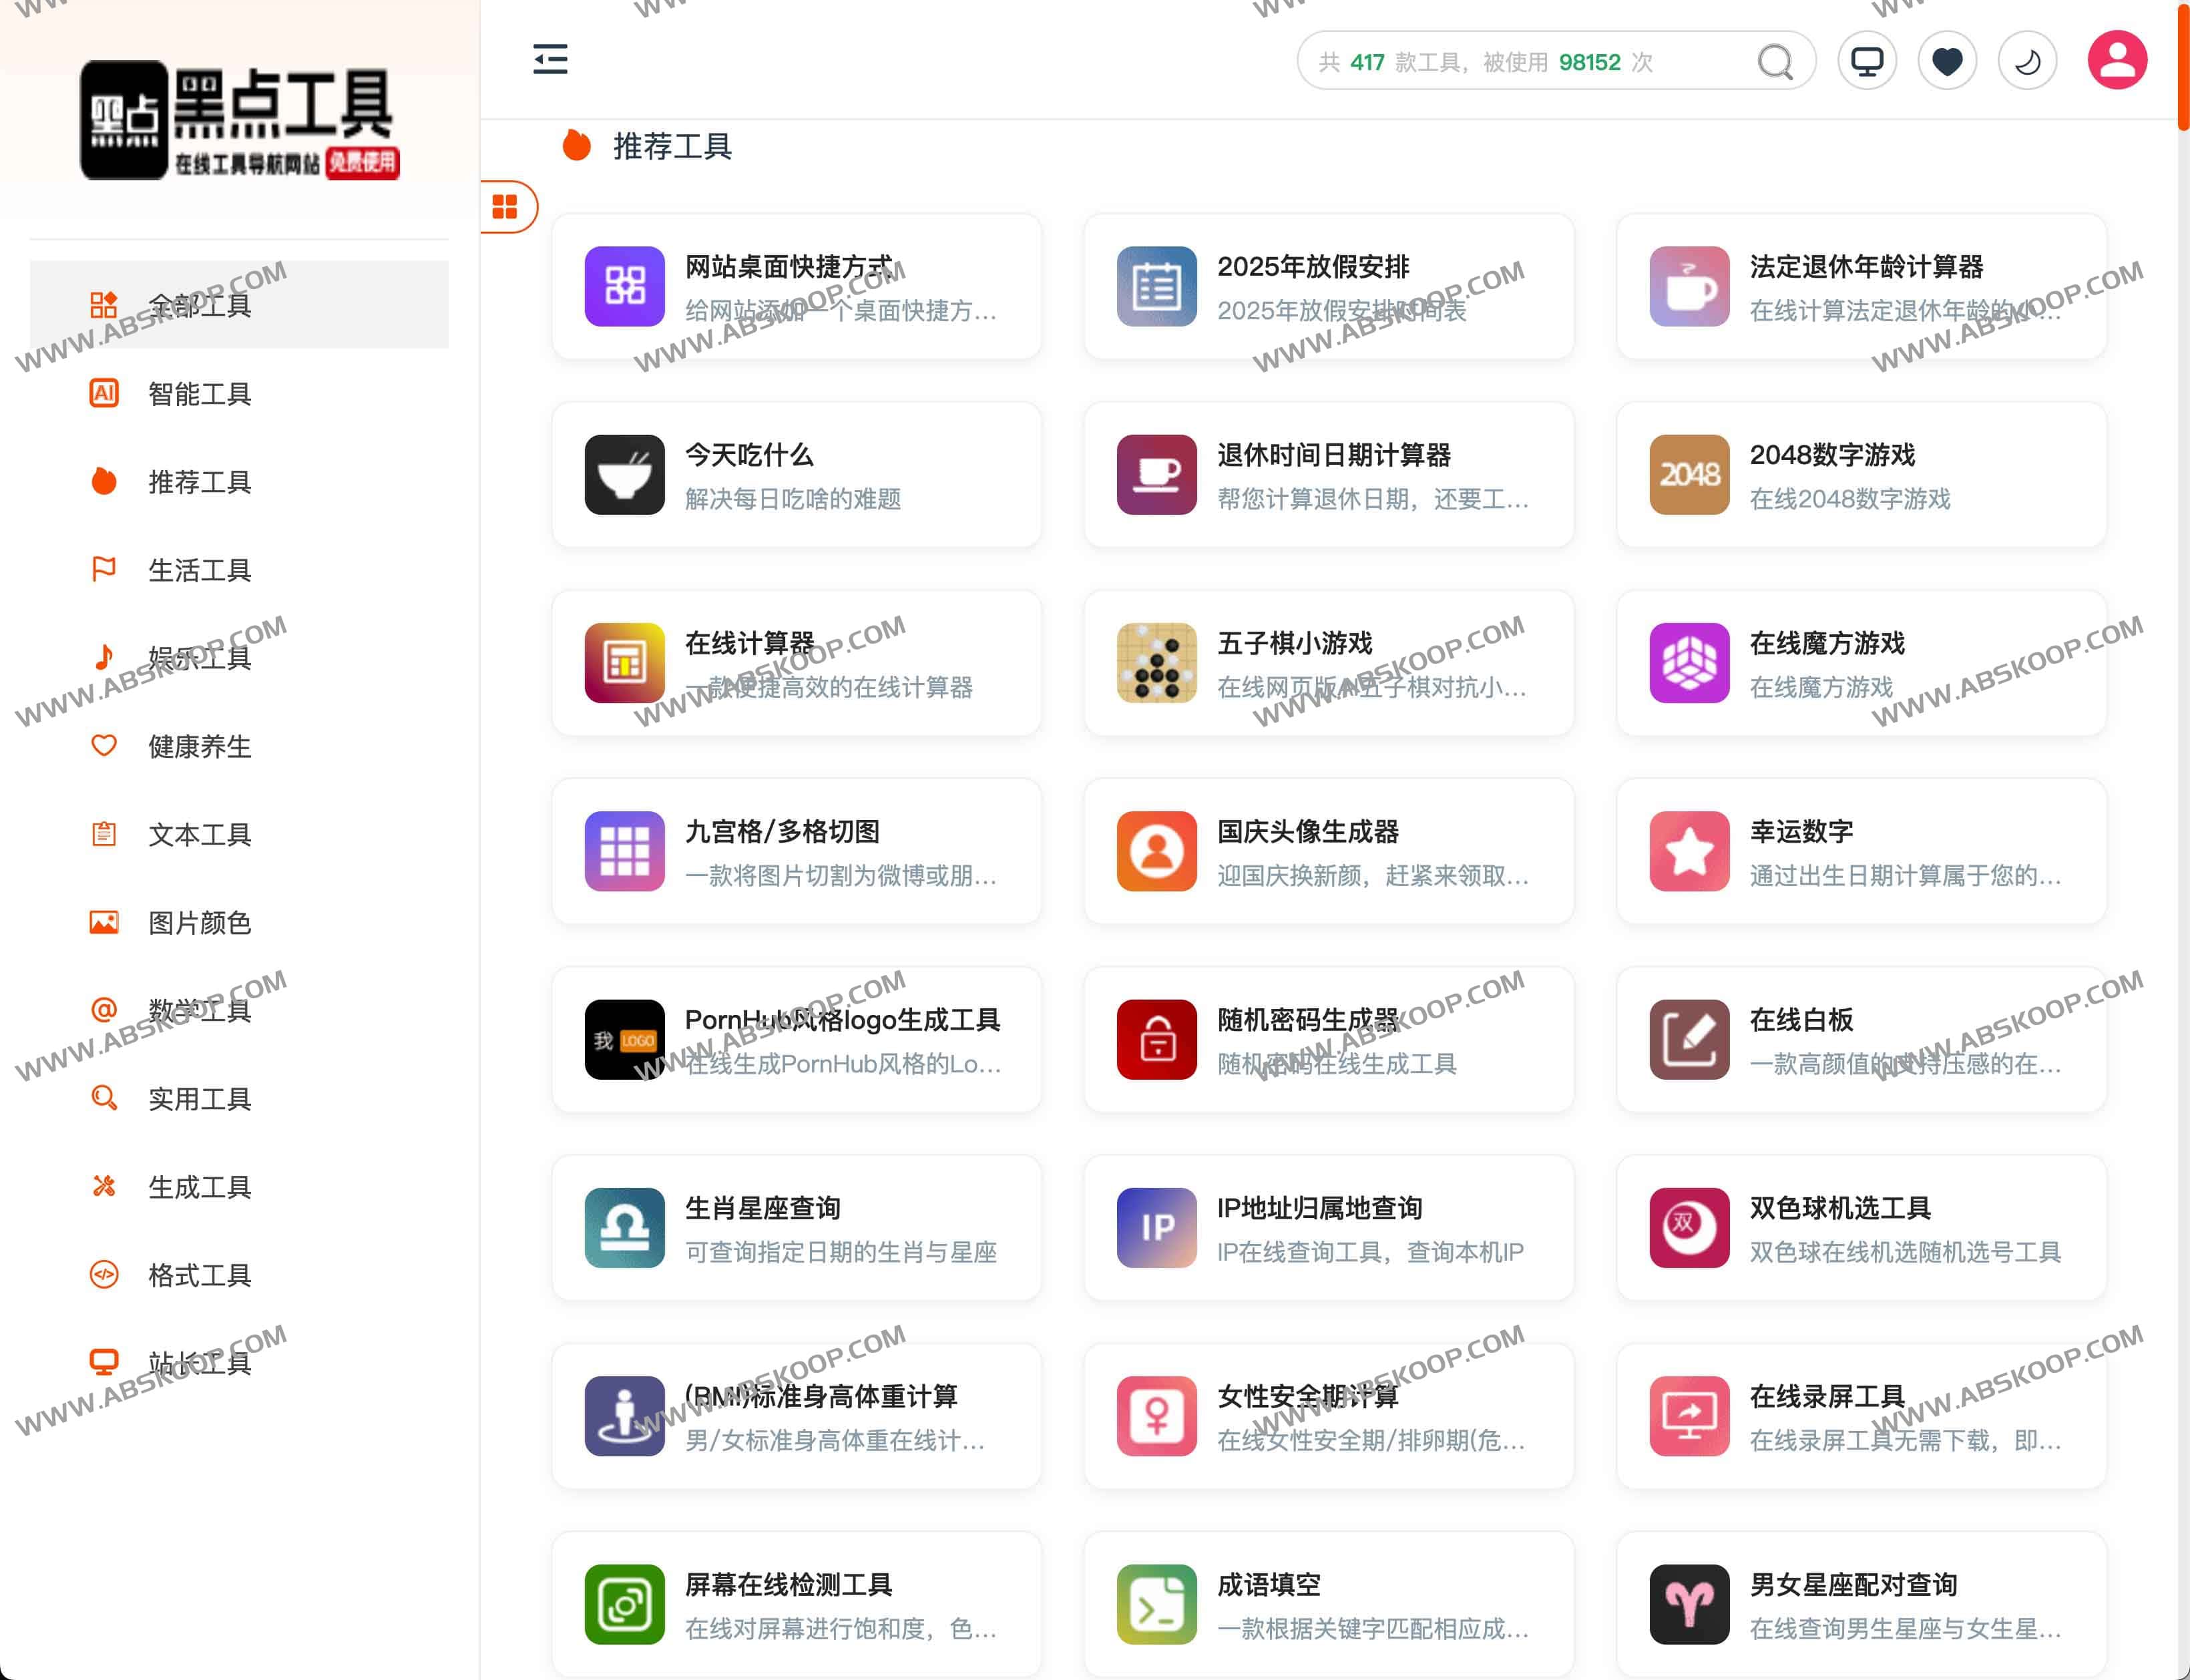
Task: Collapse the sidebar with the menu-fold icon
Action: coord(550,60)
